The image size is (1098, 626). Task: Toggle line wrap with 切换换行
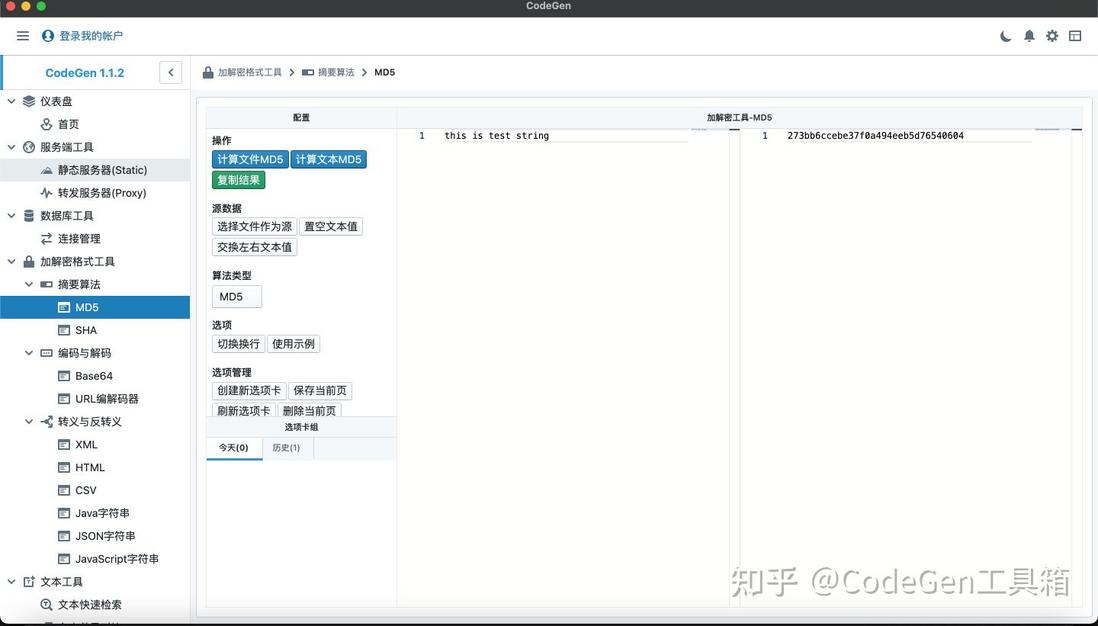click(238, 344)
